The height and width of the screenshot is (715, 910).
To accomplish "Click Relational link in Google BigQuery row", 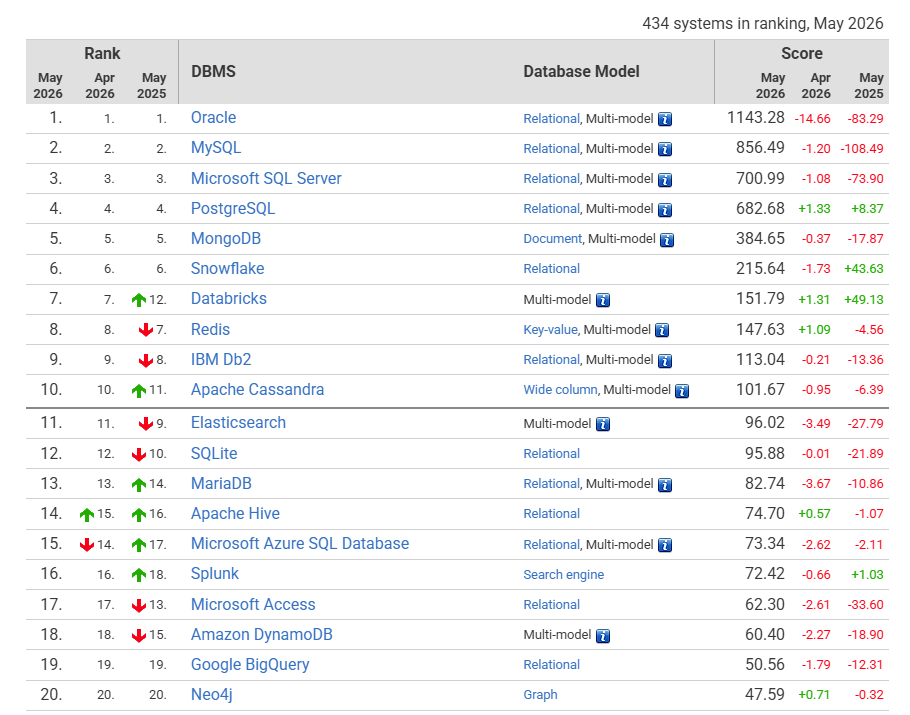I will point(552,665).
